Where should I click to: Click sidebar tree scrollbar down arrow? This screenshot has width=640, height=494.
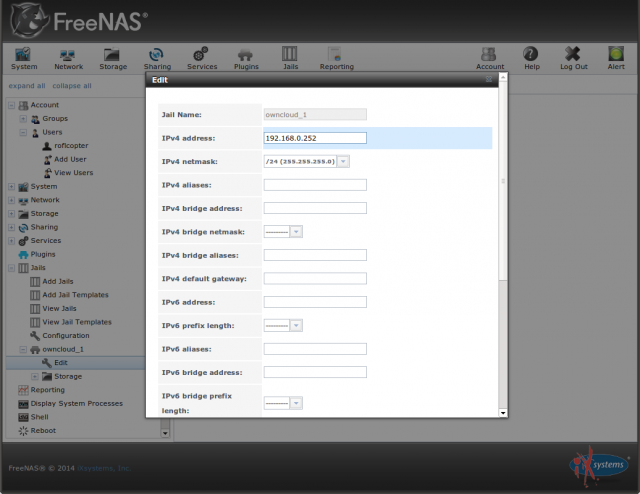pyautogui.click(x=165, y=434)
